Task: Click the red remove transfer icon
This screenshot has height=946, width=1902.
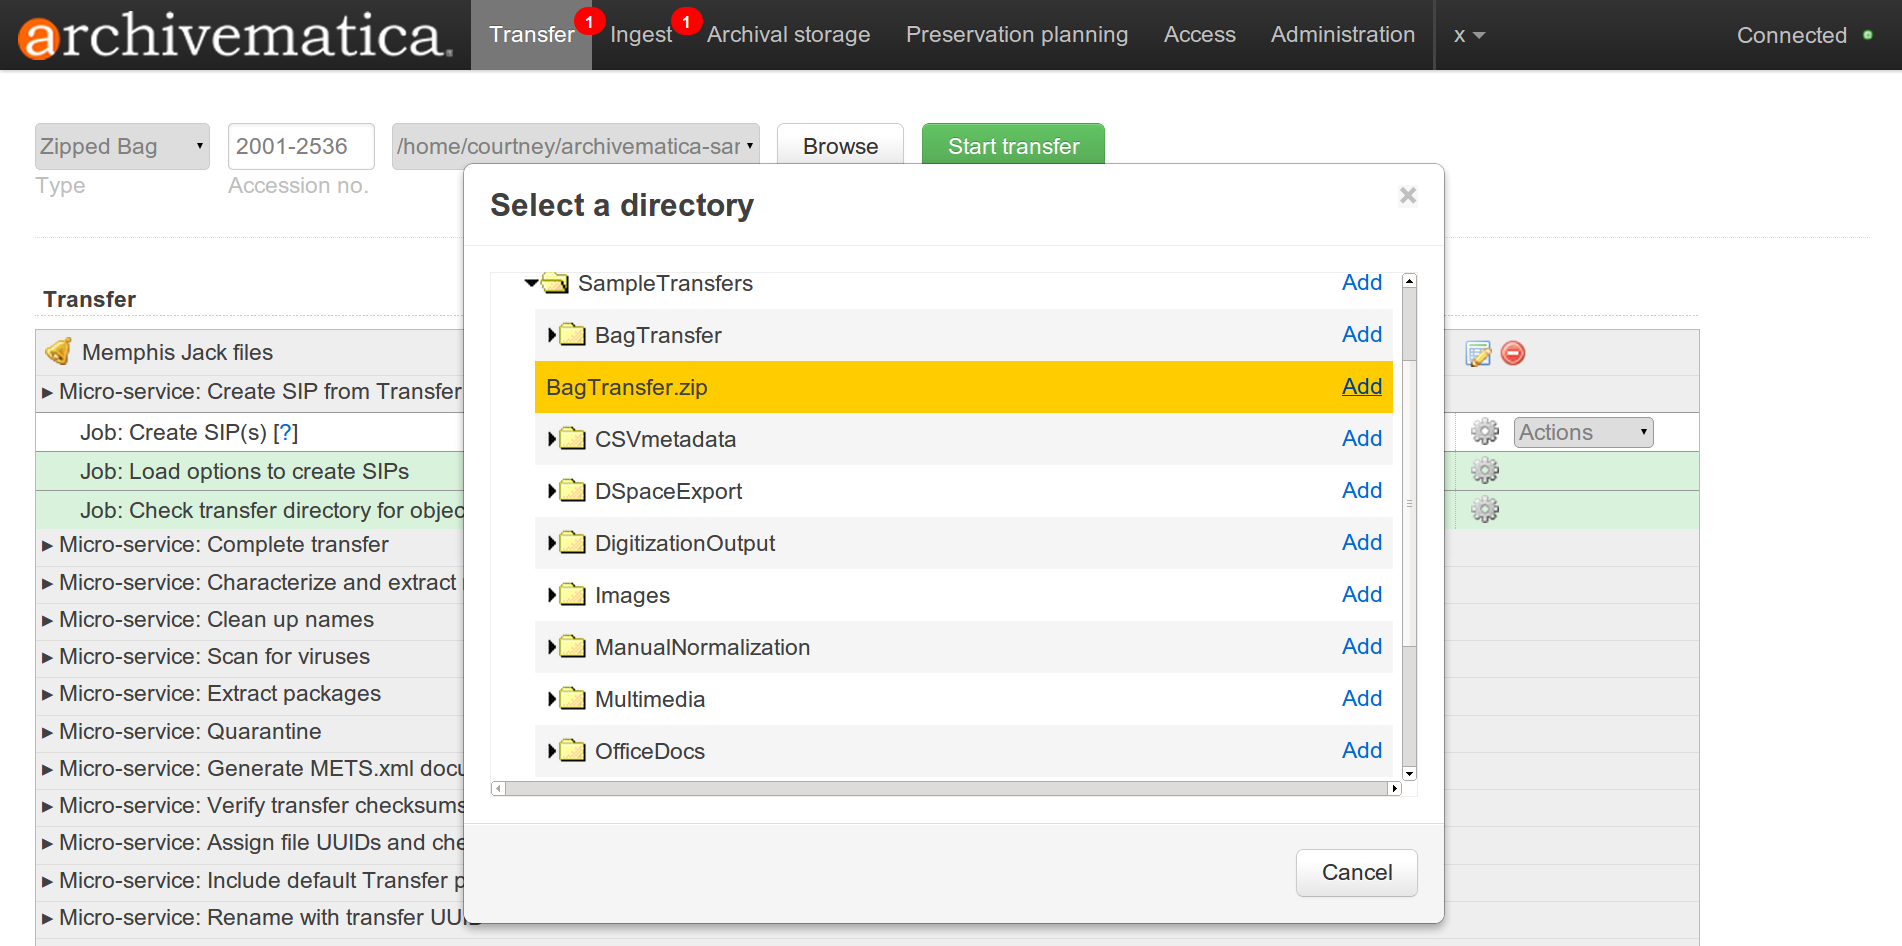Action: pyautogui.click(x=1513, y=353)
